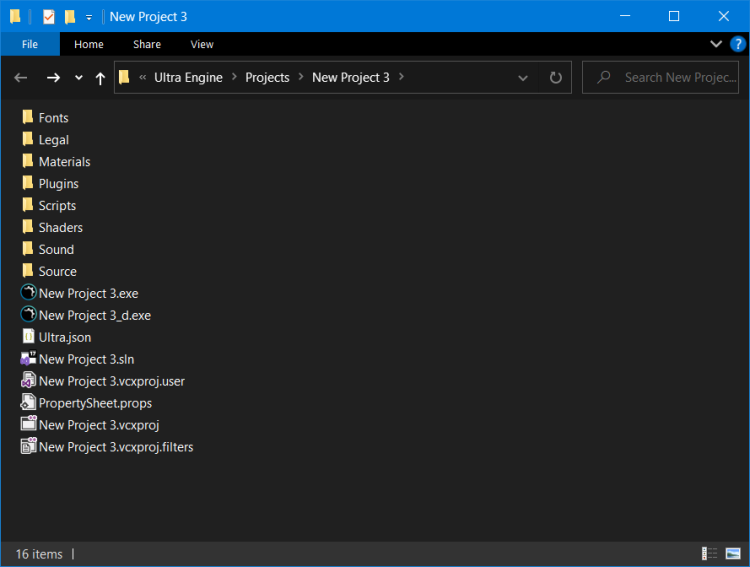Image resolution: width=750 pixels, height=567 pixels.
Task: Switch to large thumbnails view layout
Action: pos(733,554)
